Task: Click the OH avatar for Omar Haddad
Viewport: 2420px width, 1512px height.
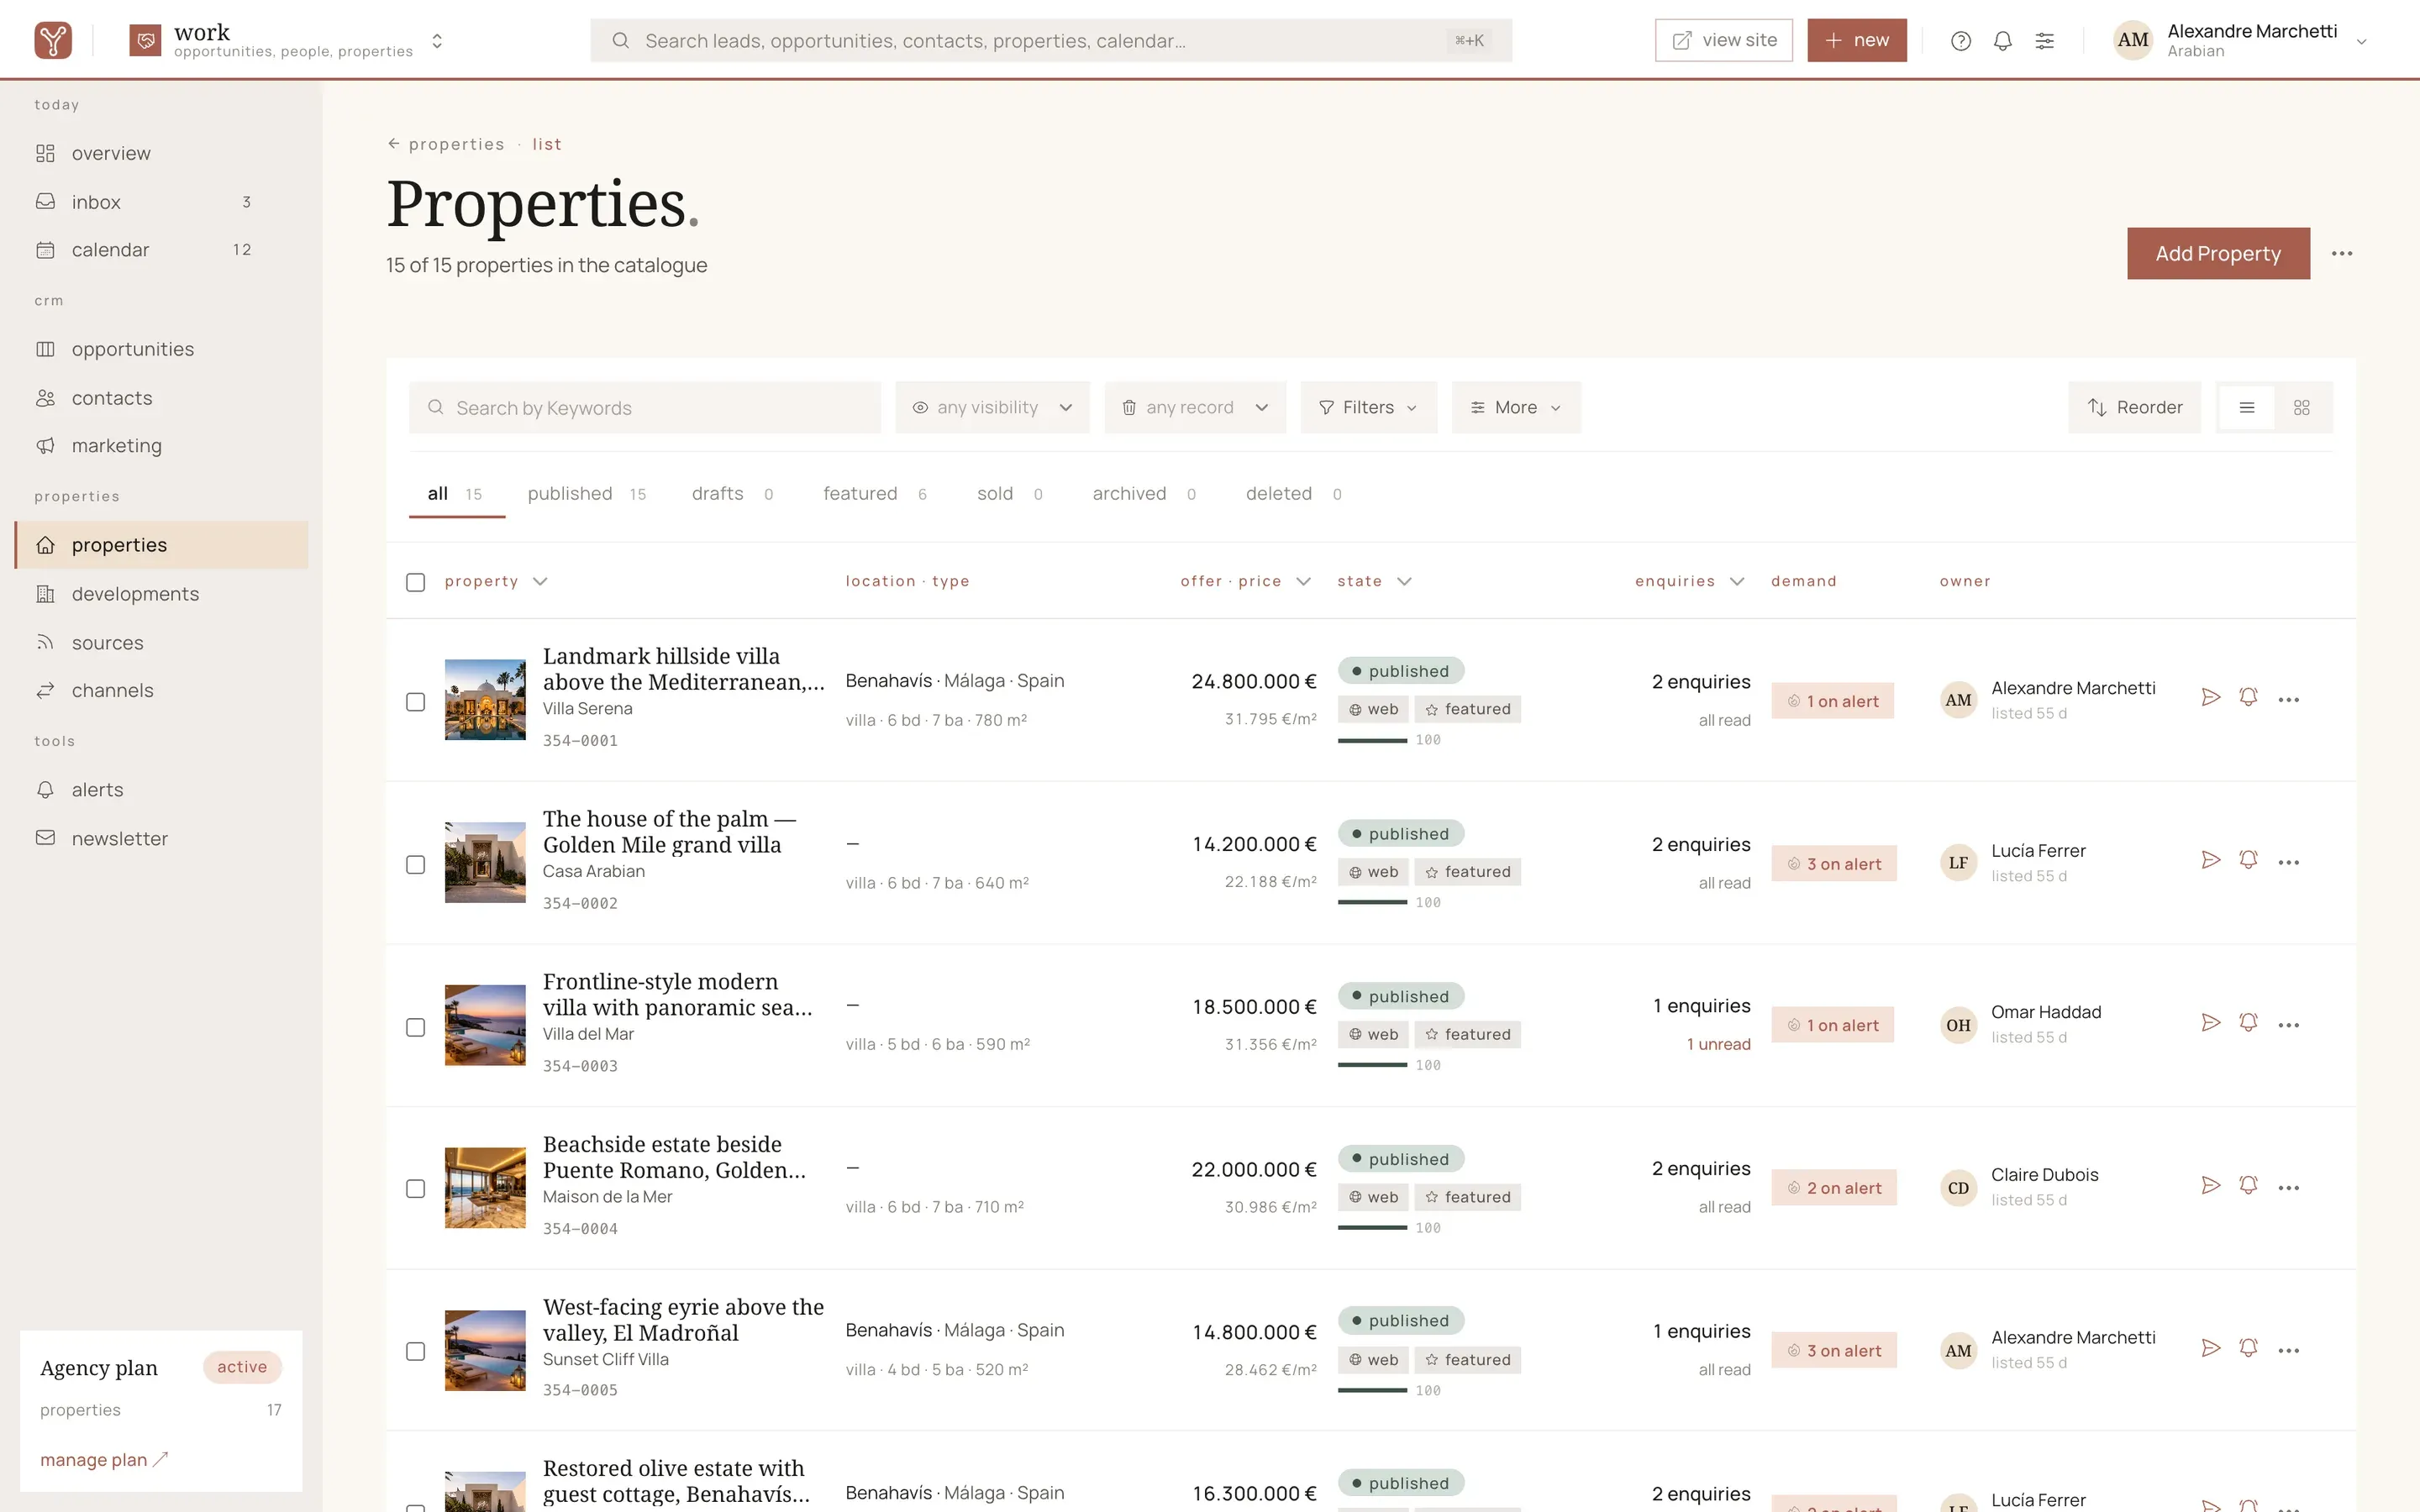Action: click(x=1958, y=1025)
